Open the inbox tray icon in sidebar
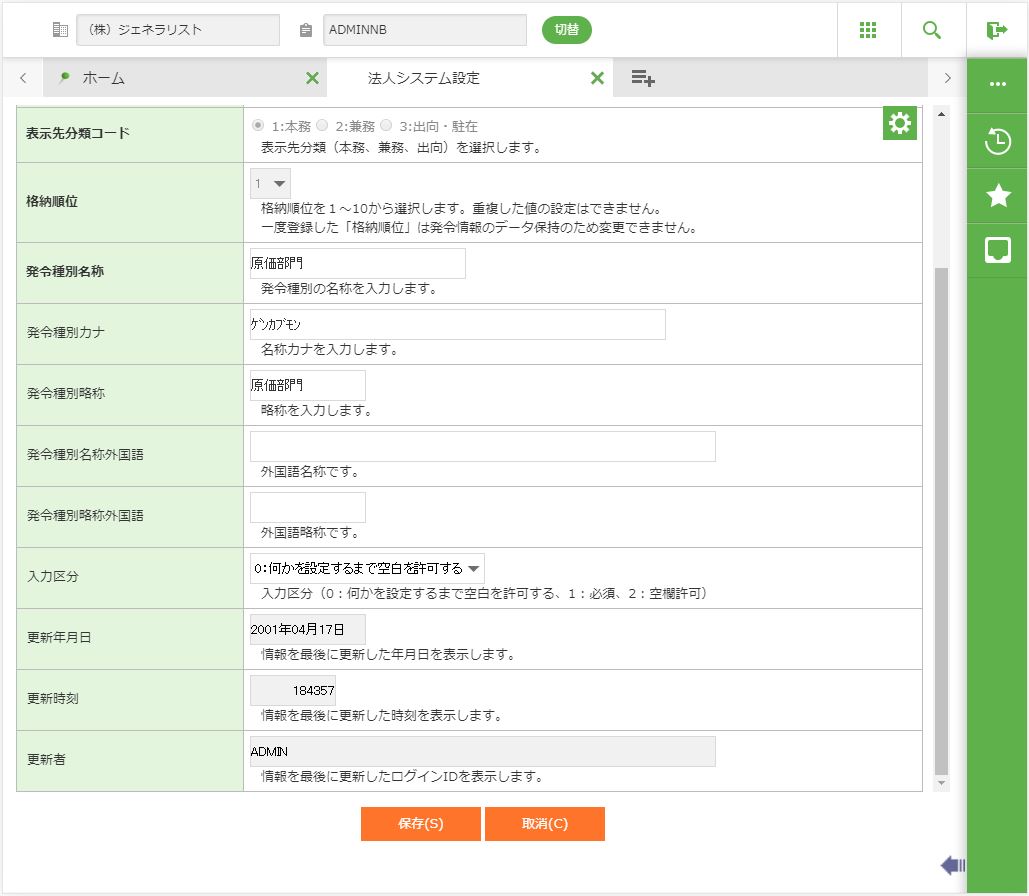Screen dimensions: 1029x896 pyautogui.click(x=997, y=251)
